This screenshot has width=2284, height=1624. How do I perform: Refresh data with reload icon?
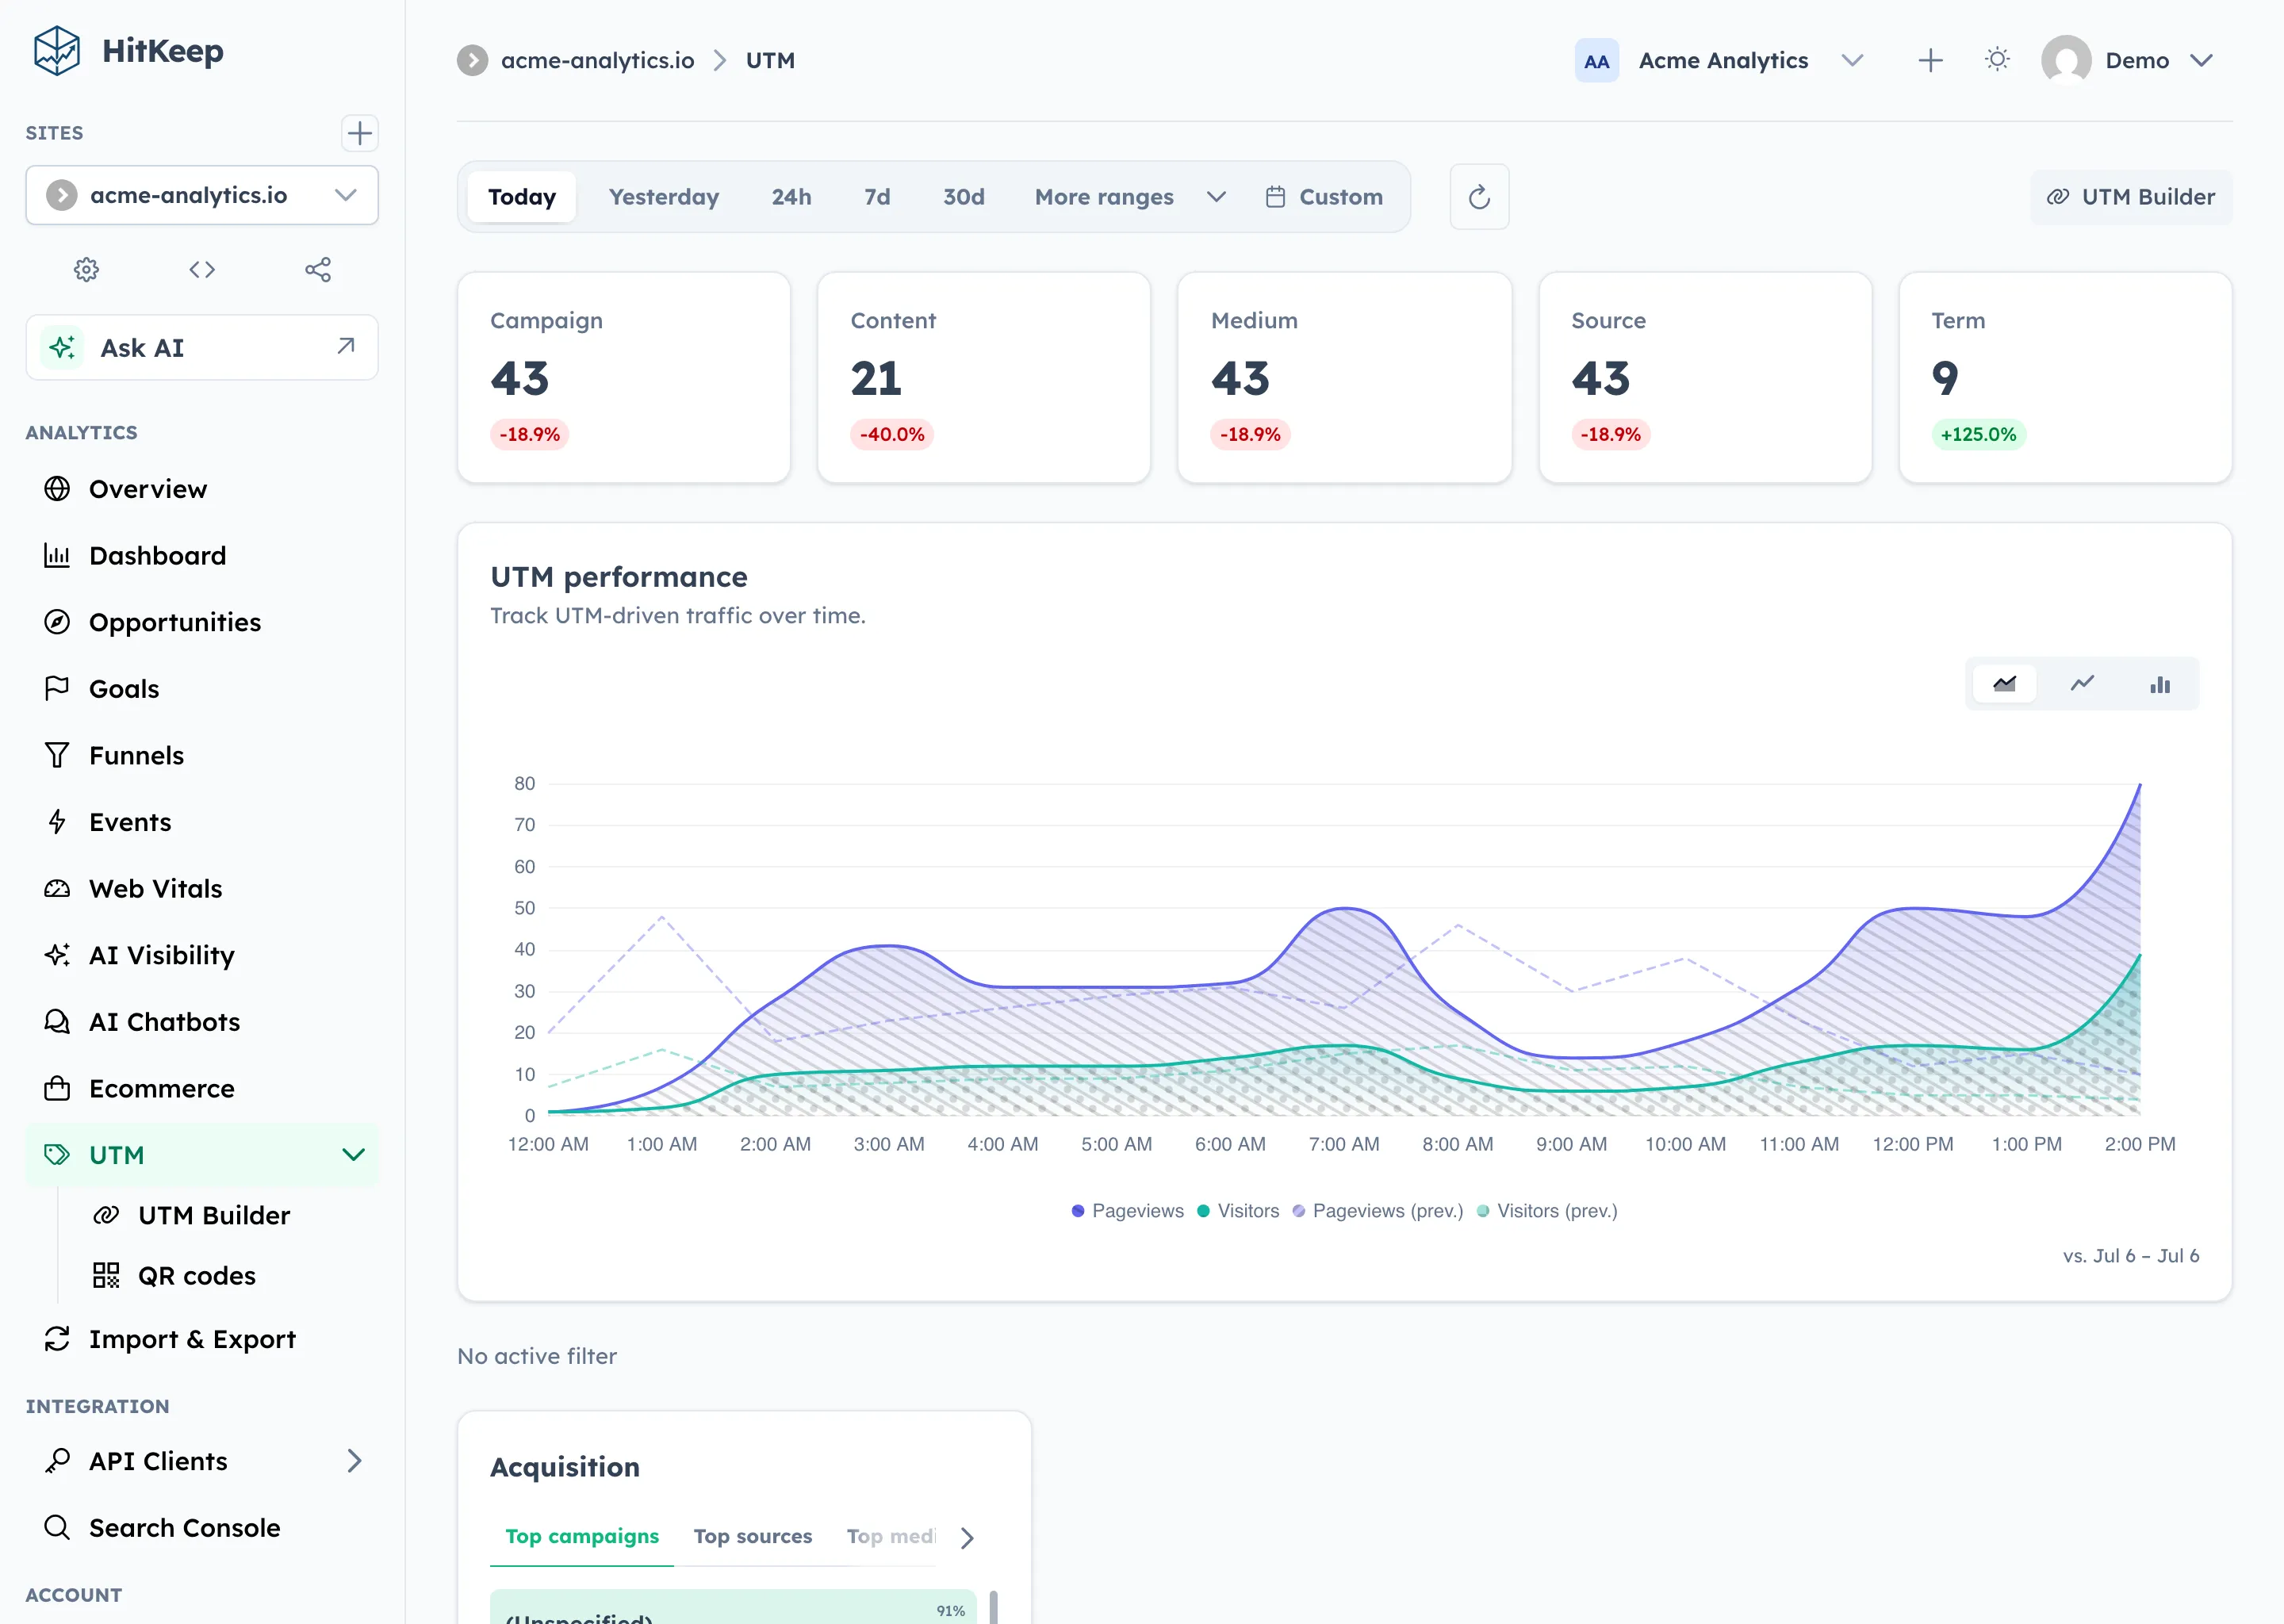(1479, 197)
